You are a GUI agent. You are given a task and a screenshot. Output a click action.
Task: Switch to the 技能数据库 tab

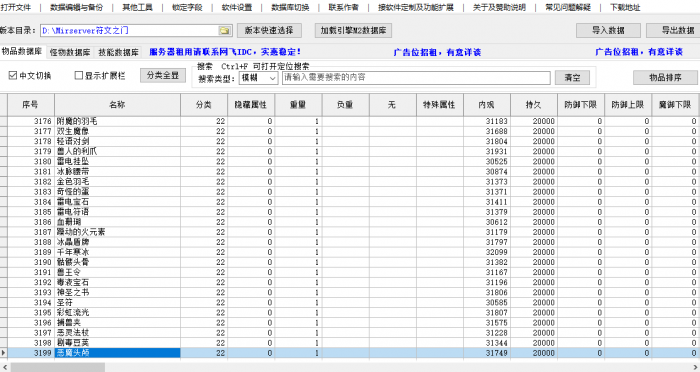click(x=118, y=52)
